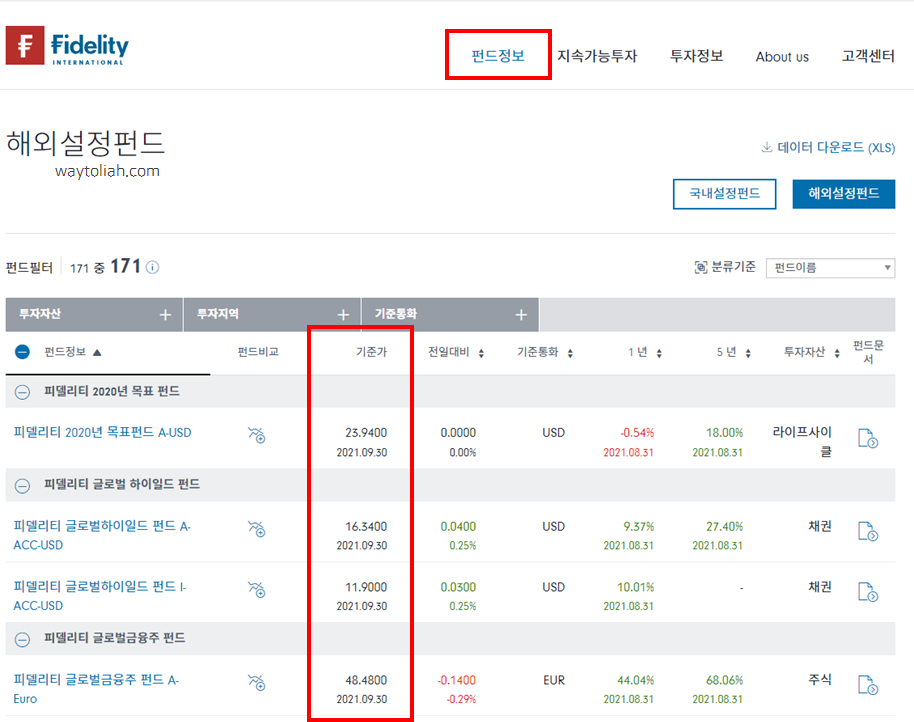
Task: Open the 펀드이름 sort dropdown
Action: pos(830,267)
